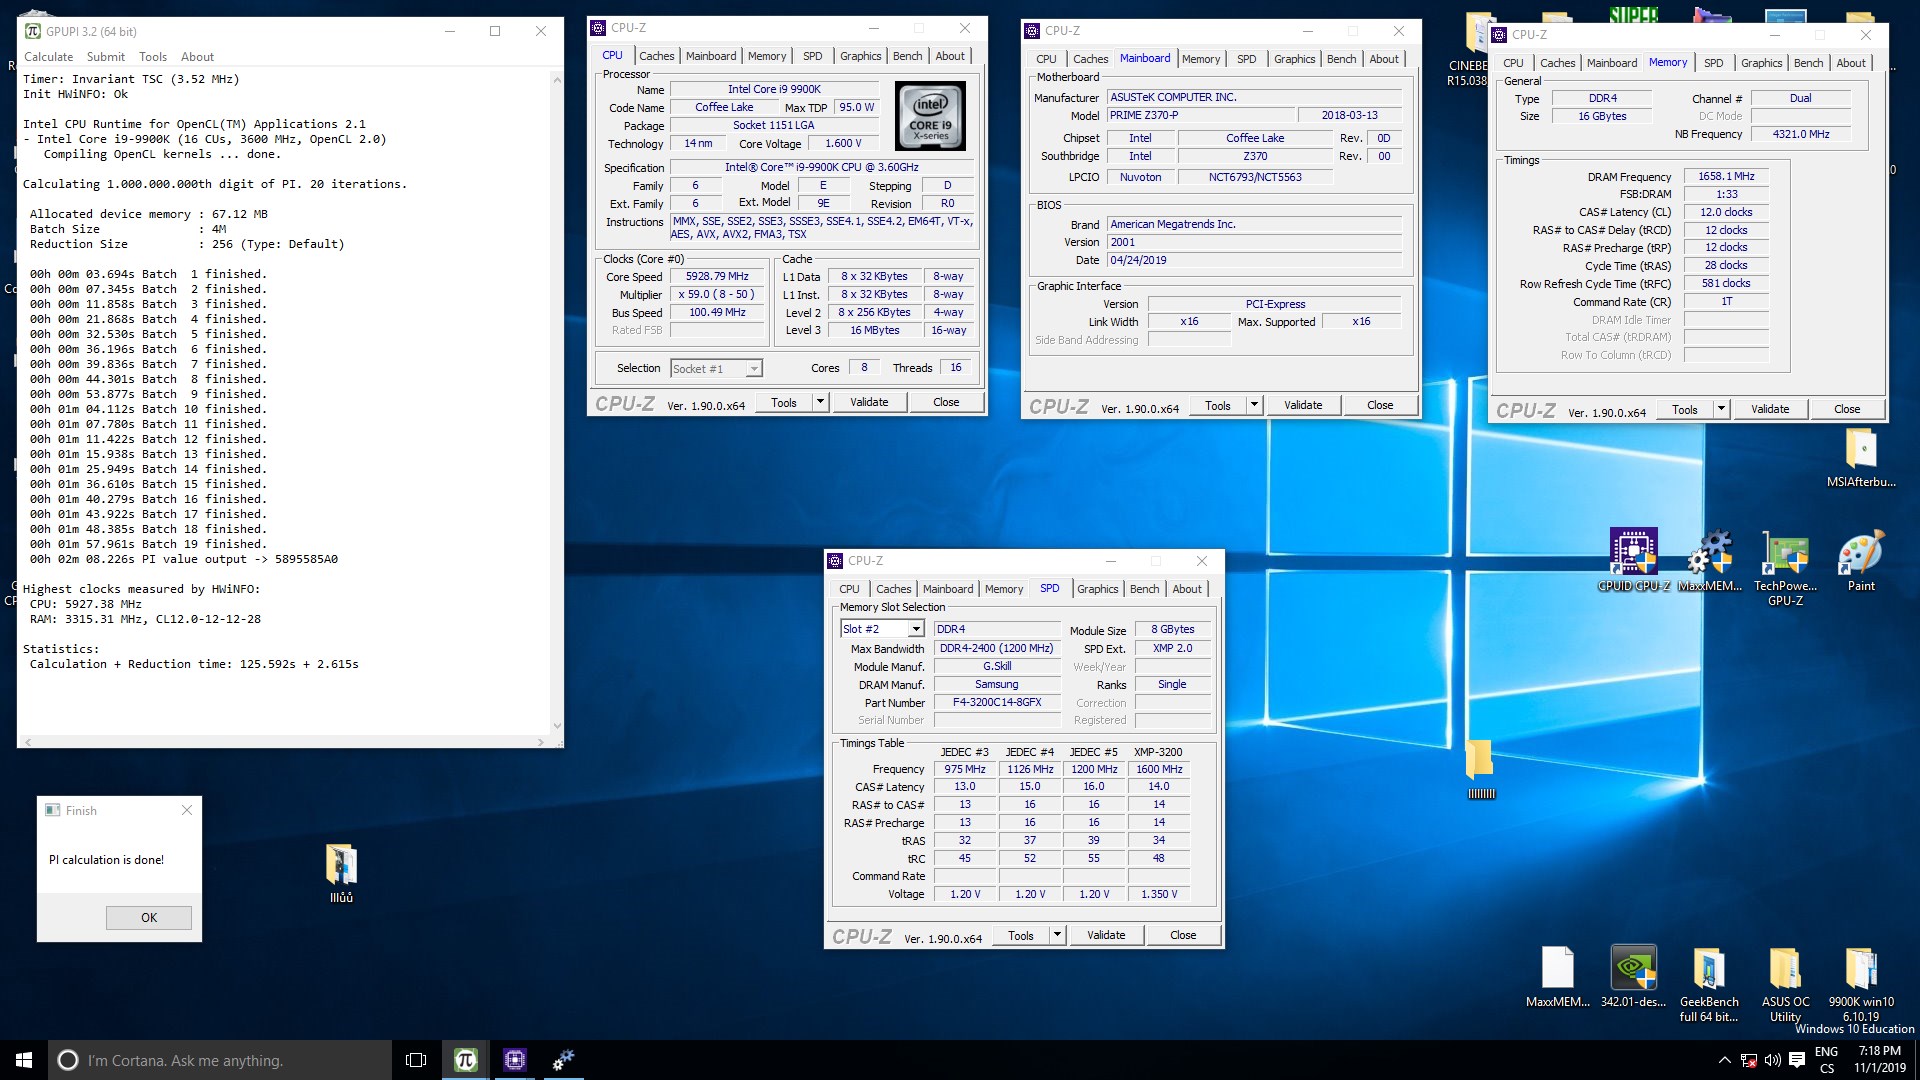The width and height of the screenshot is (1920, 1080).
Task: Expand Tools arrow in CPU-Z Mainboard window
Action: (x=1254, y=405)
